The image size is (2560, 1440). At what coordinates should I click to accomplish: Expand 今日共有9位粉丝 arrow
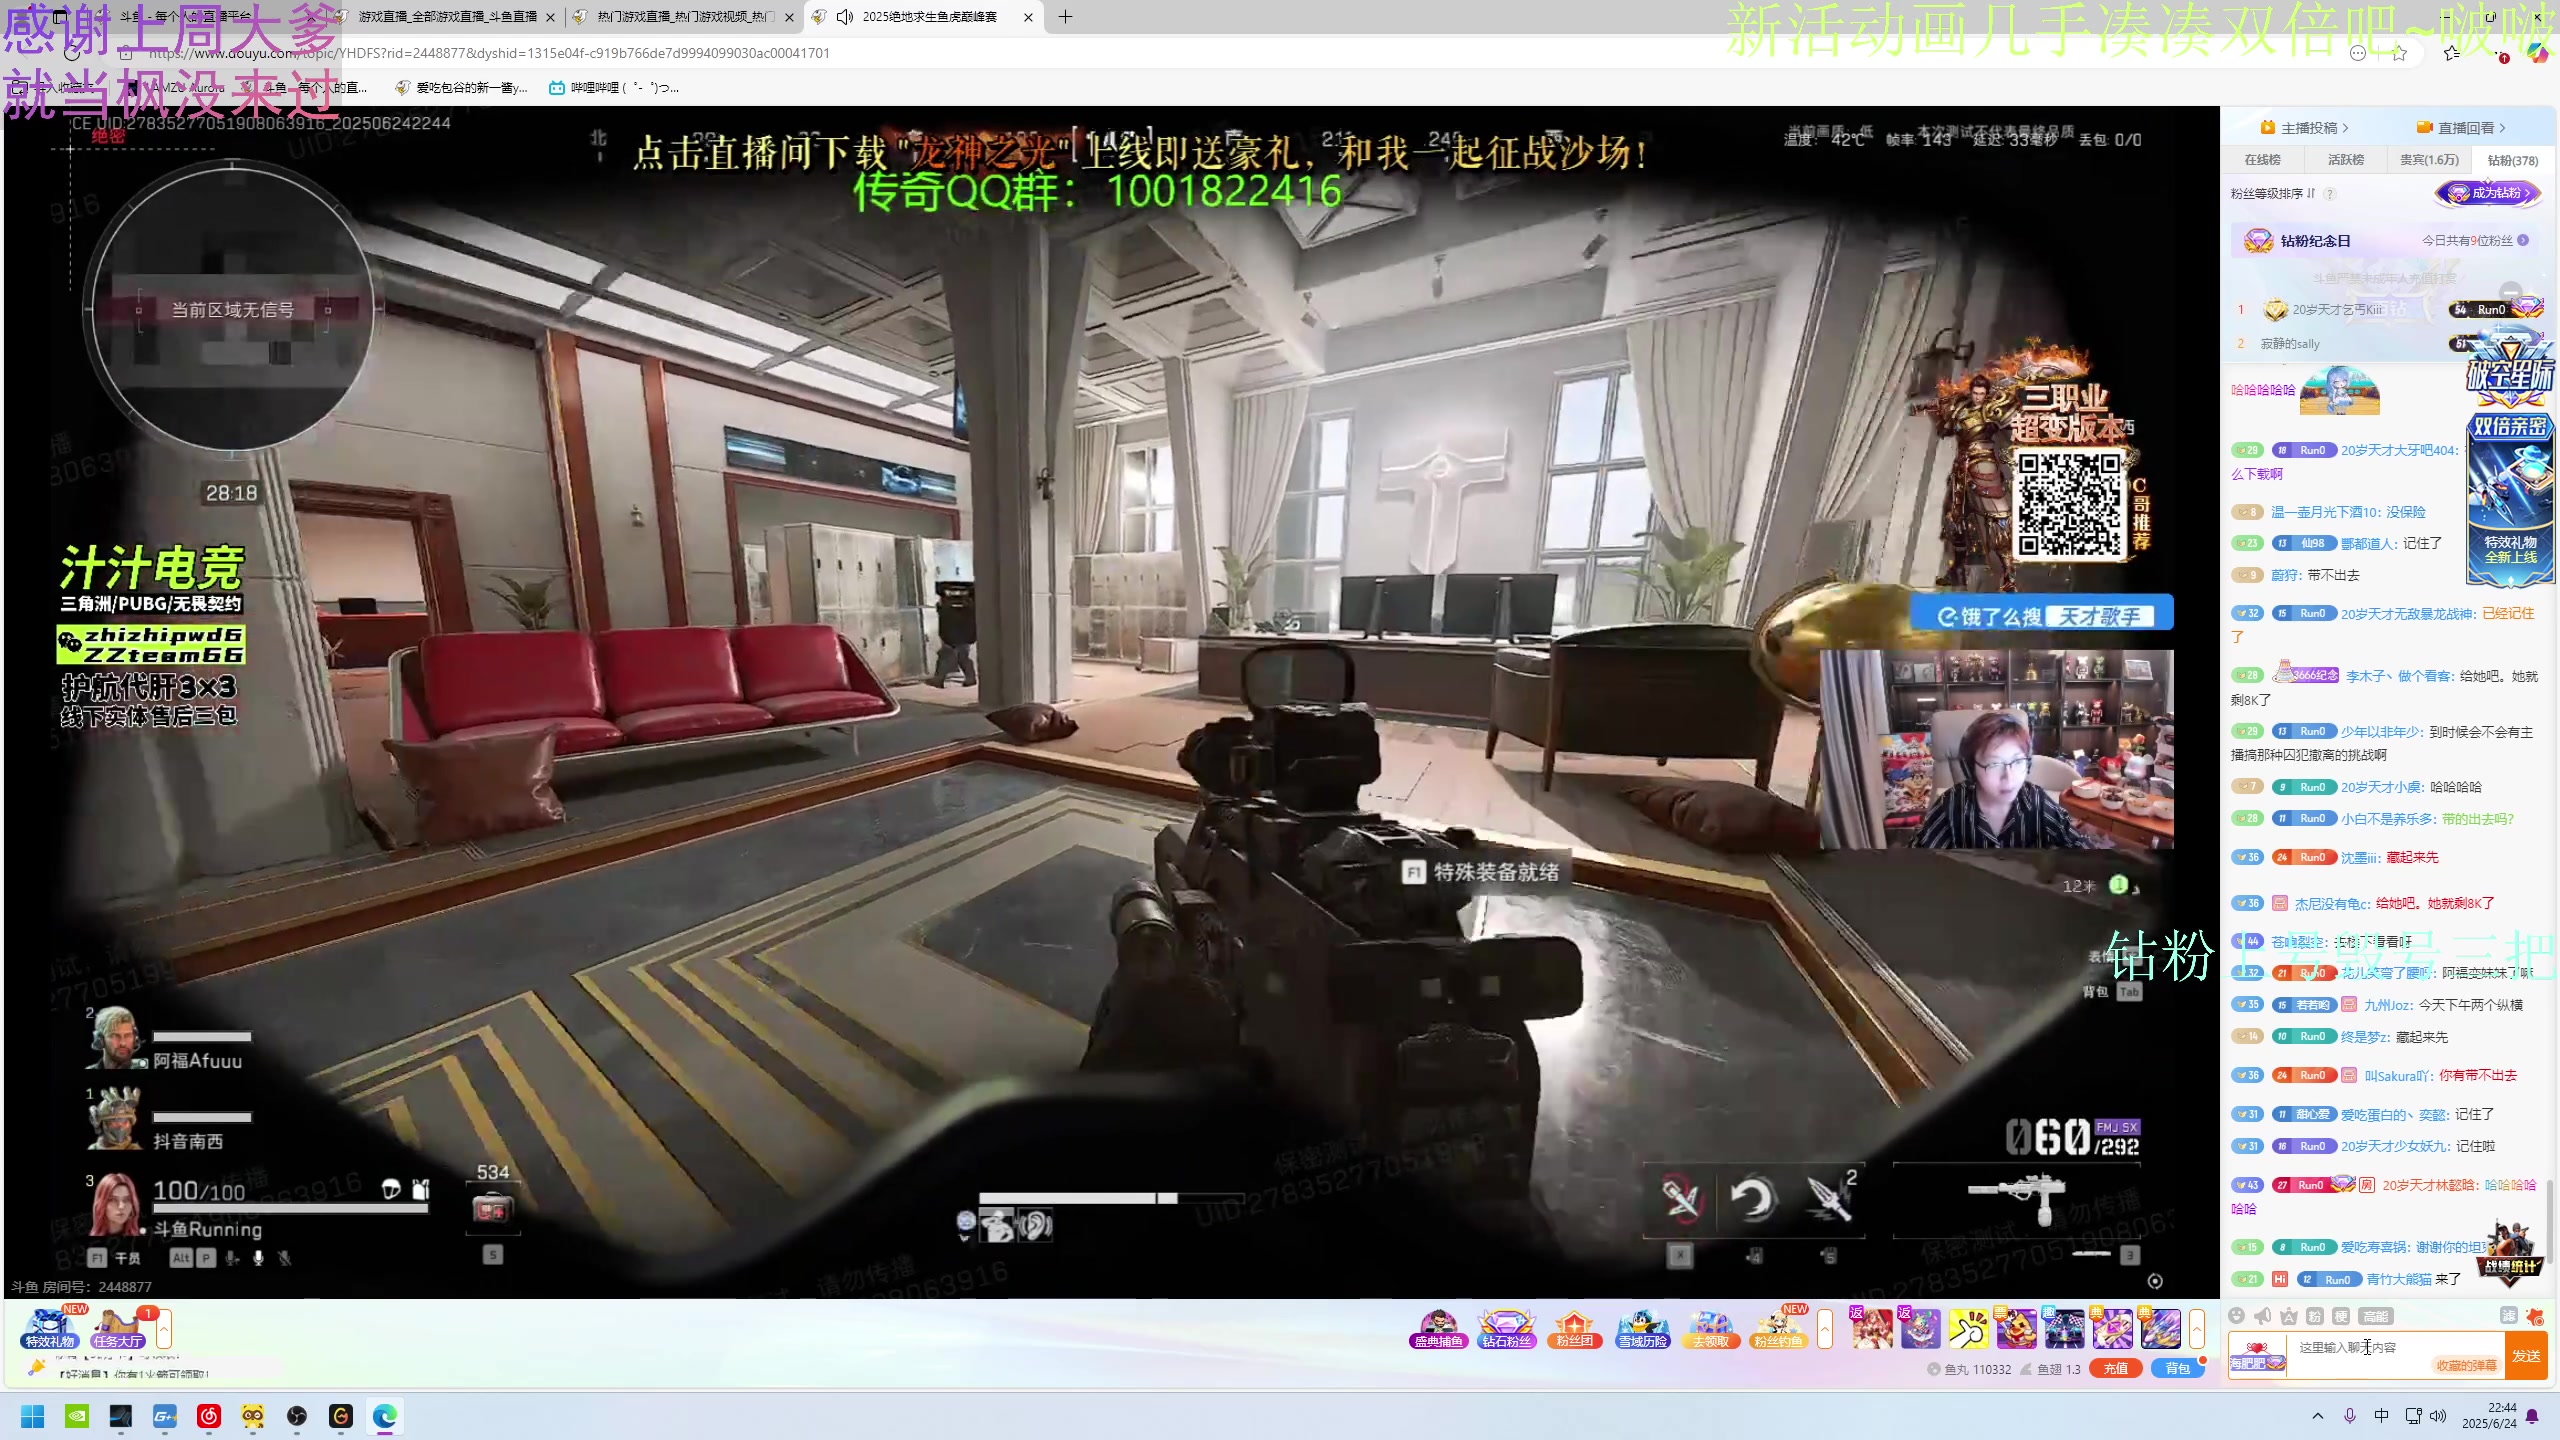click(x=2523, y=240)
